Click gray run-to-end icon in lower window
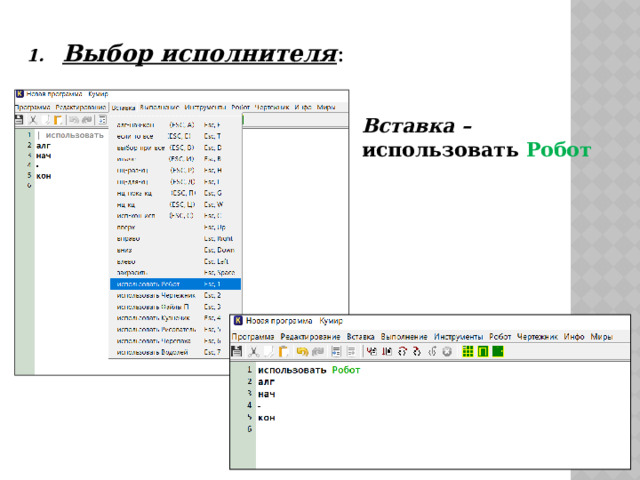The width and height of the screenshot is (640, 480). [432, 351]
